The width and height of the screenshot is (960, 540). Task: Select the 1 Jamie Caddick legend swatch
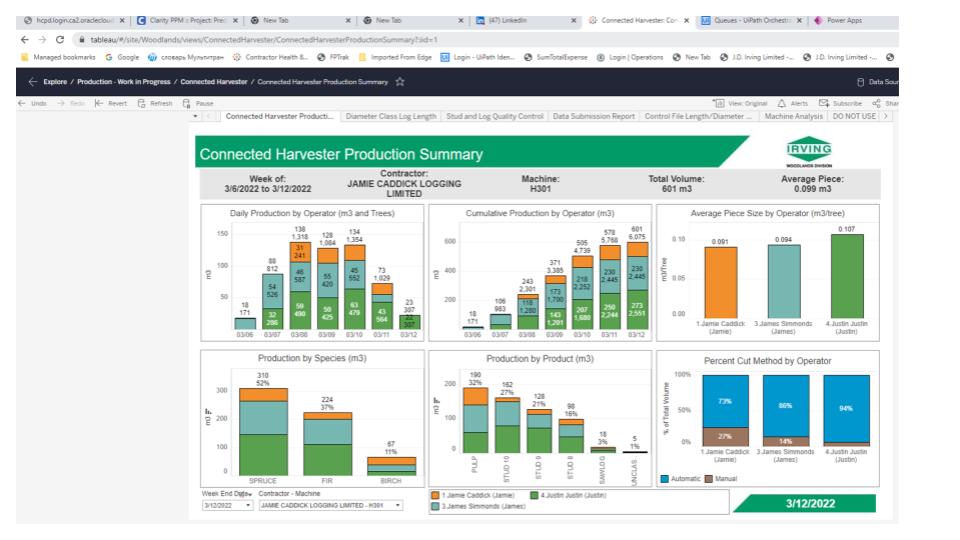435,495
